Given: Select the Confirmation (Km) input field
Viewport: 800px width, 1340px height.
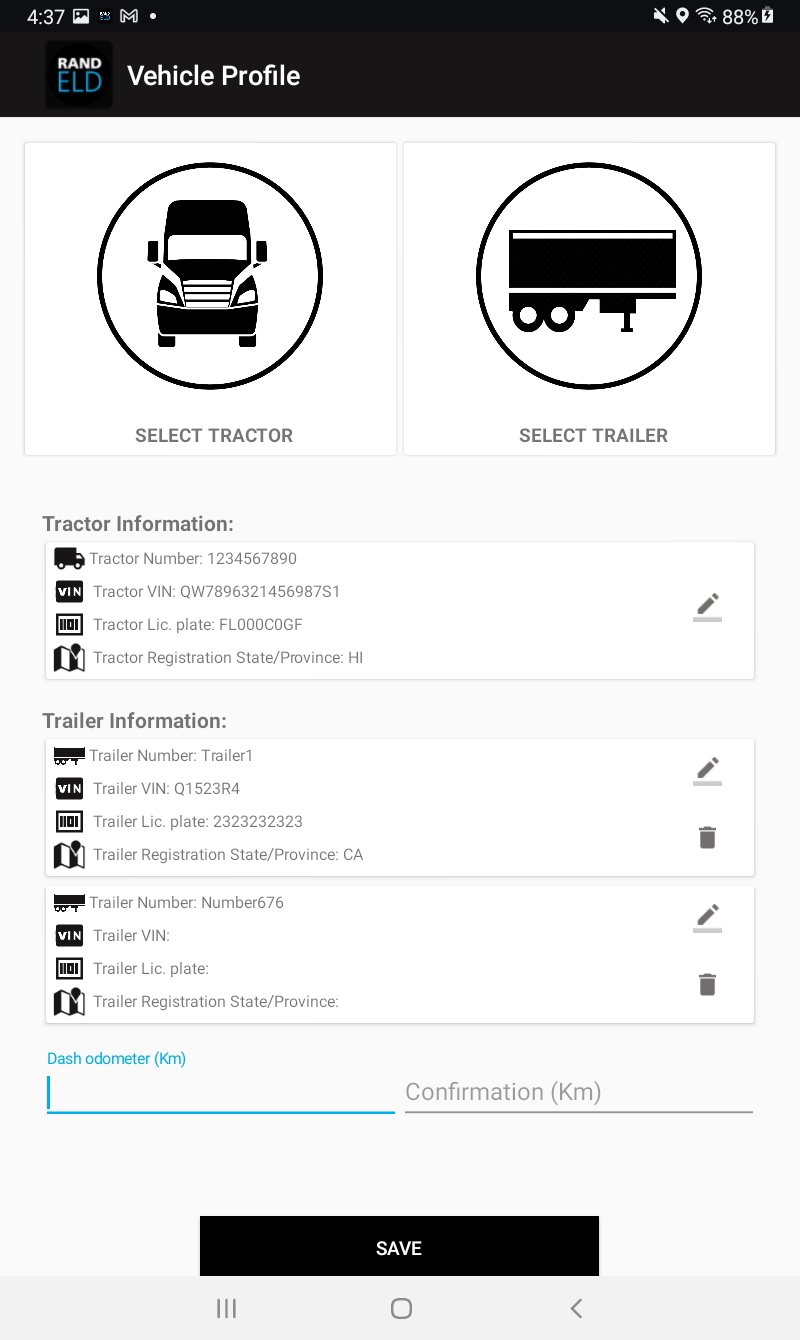Looking at the screenshot, I should (x=579, y=1092).
